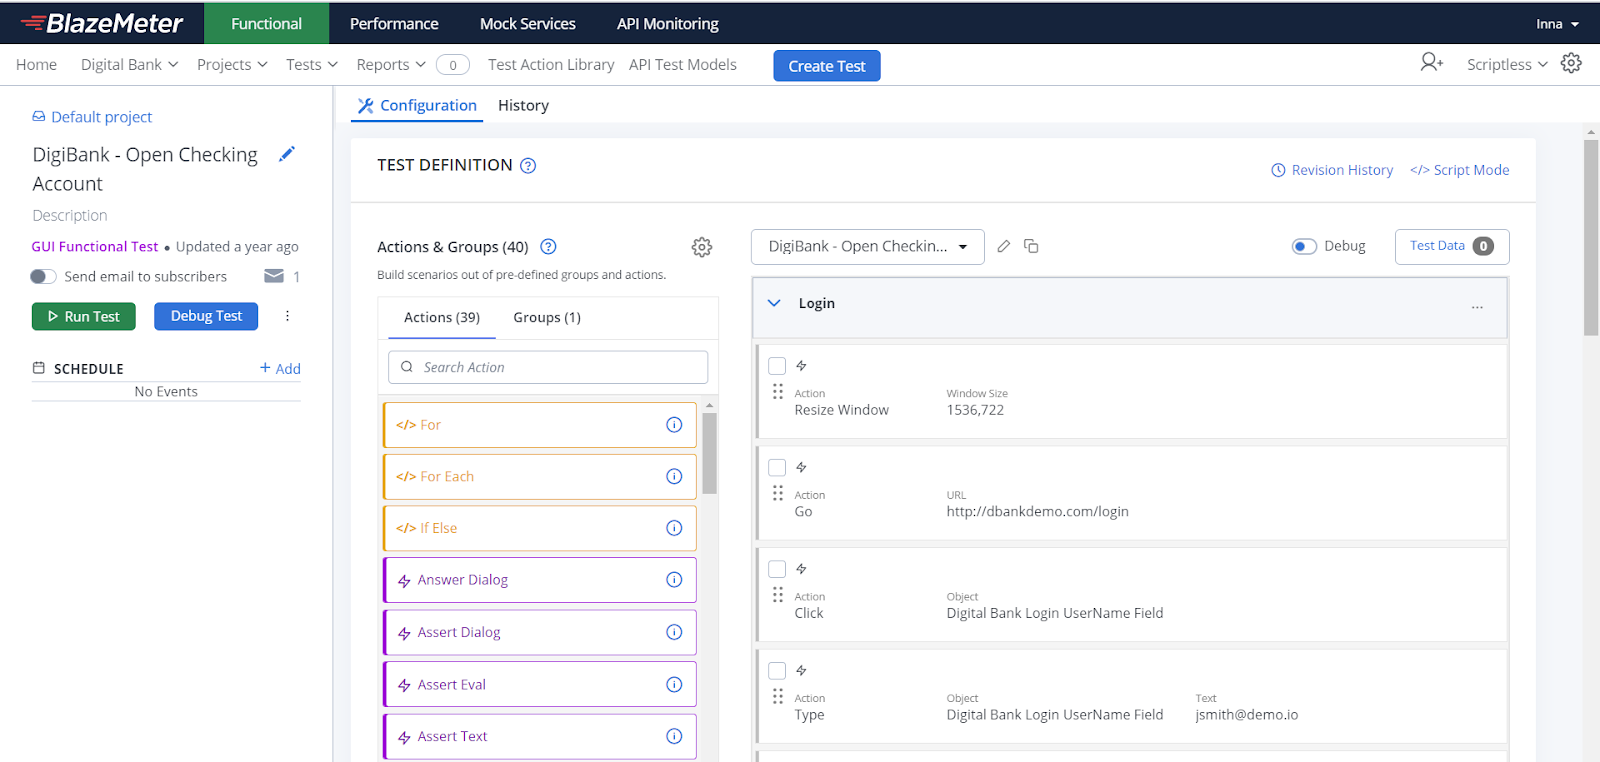Open the Default project link
Viewport: 1600px width, 762px height.
[101, 117]
